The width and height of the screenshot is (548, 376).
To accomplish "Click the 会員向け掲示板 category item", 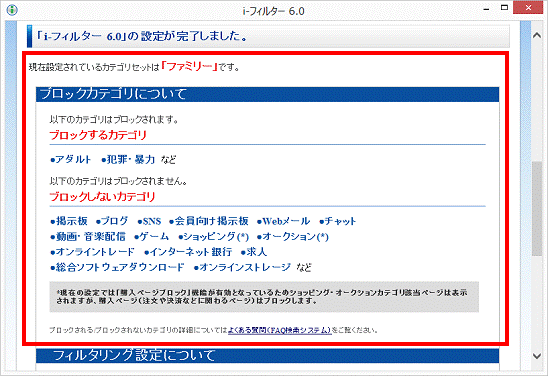I will (x=209, y=221).
